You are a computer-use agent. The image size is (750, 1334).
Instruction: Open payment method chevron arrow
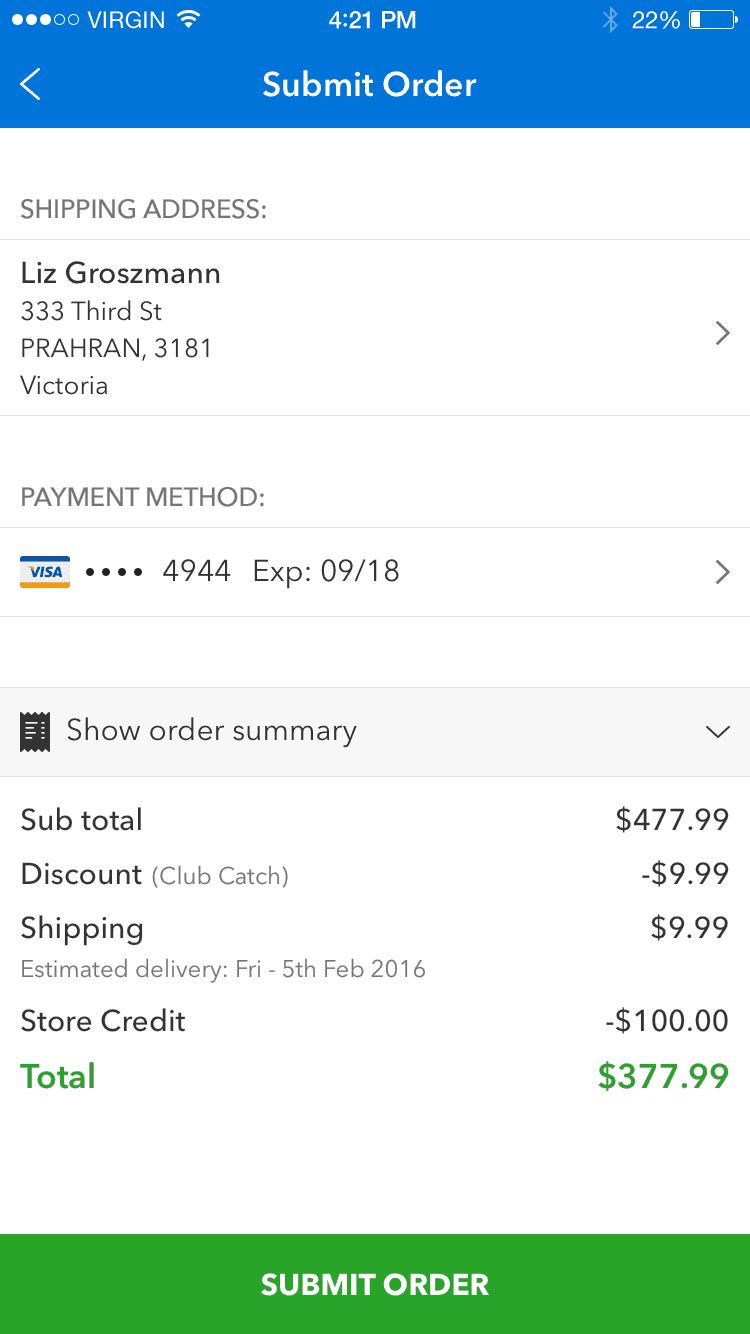[722, 572]
